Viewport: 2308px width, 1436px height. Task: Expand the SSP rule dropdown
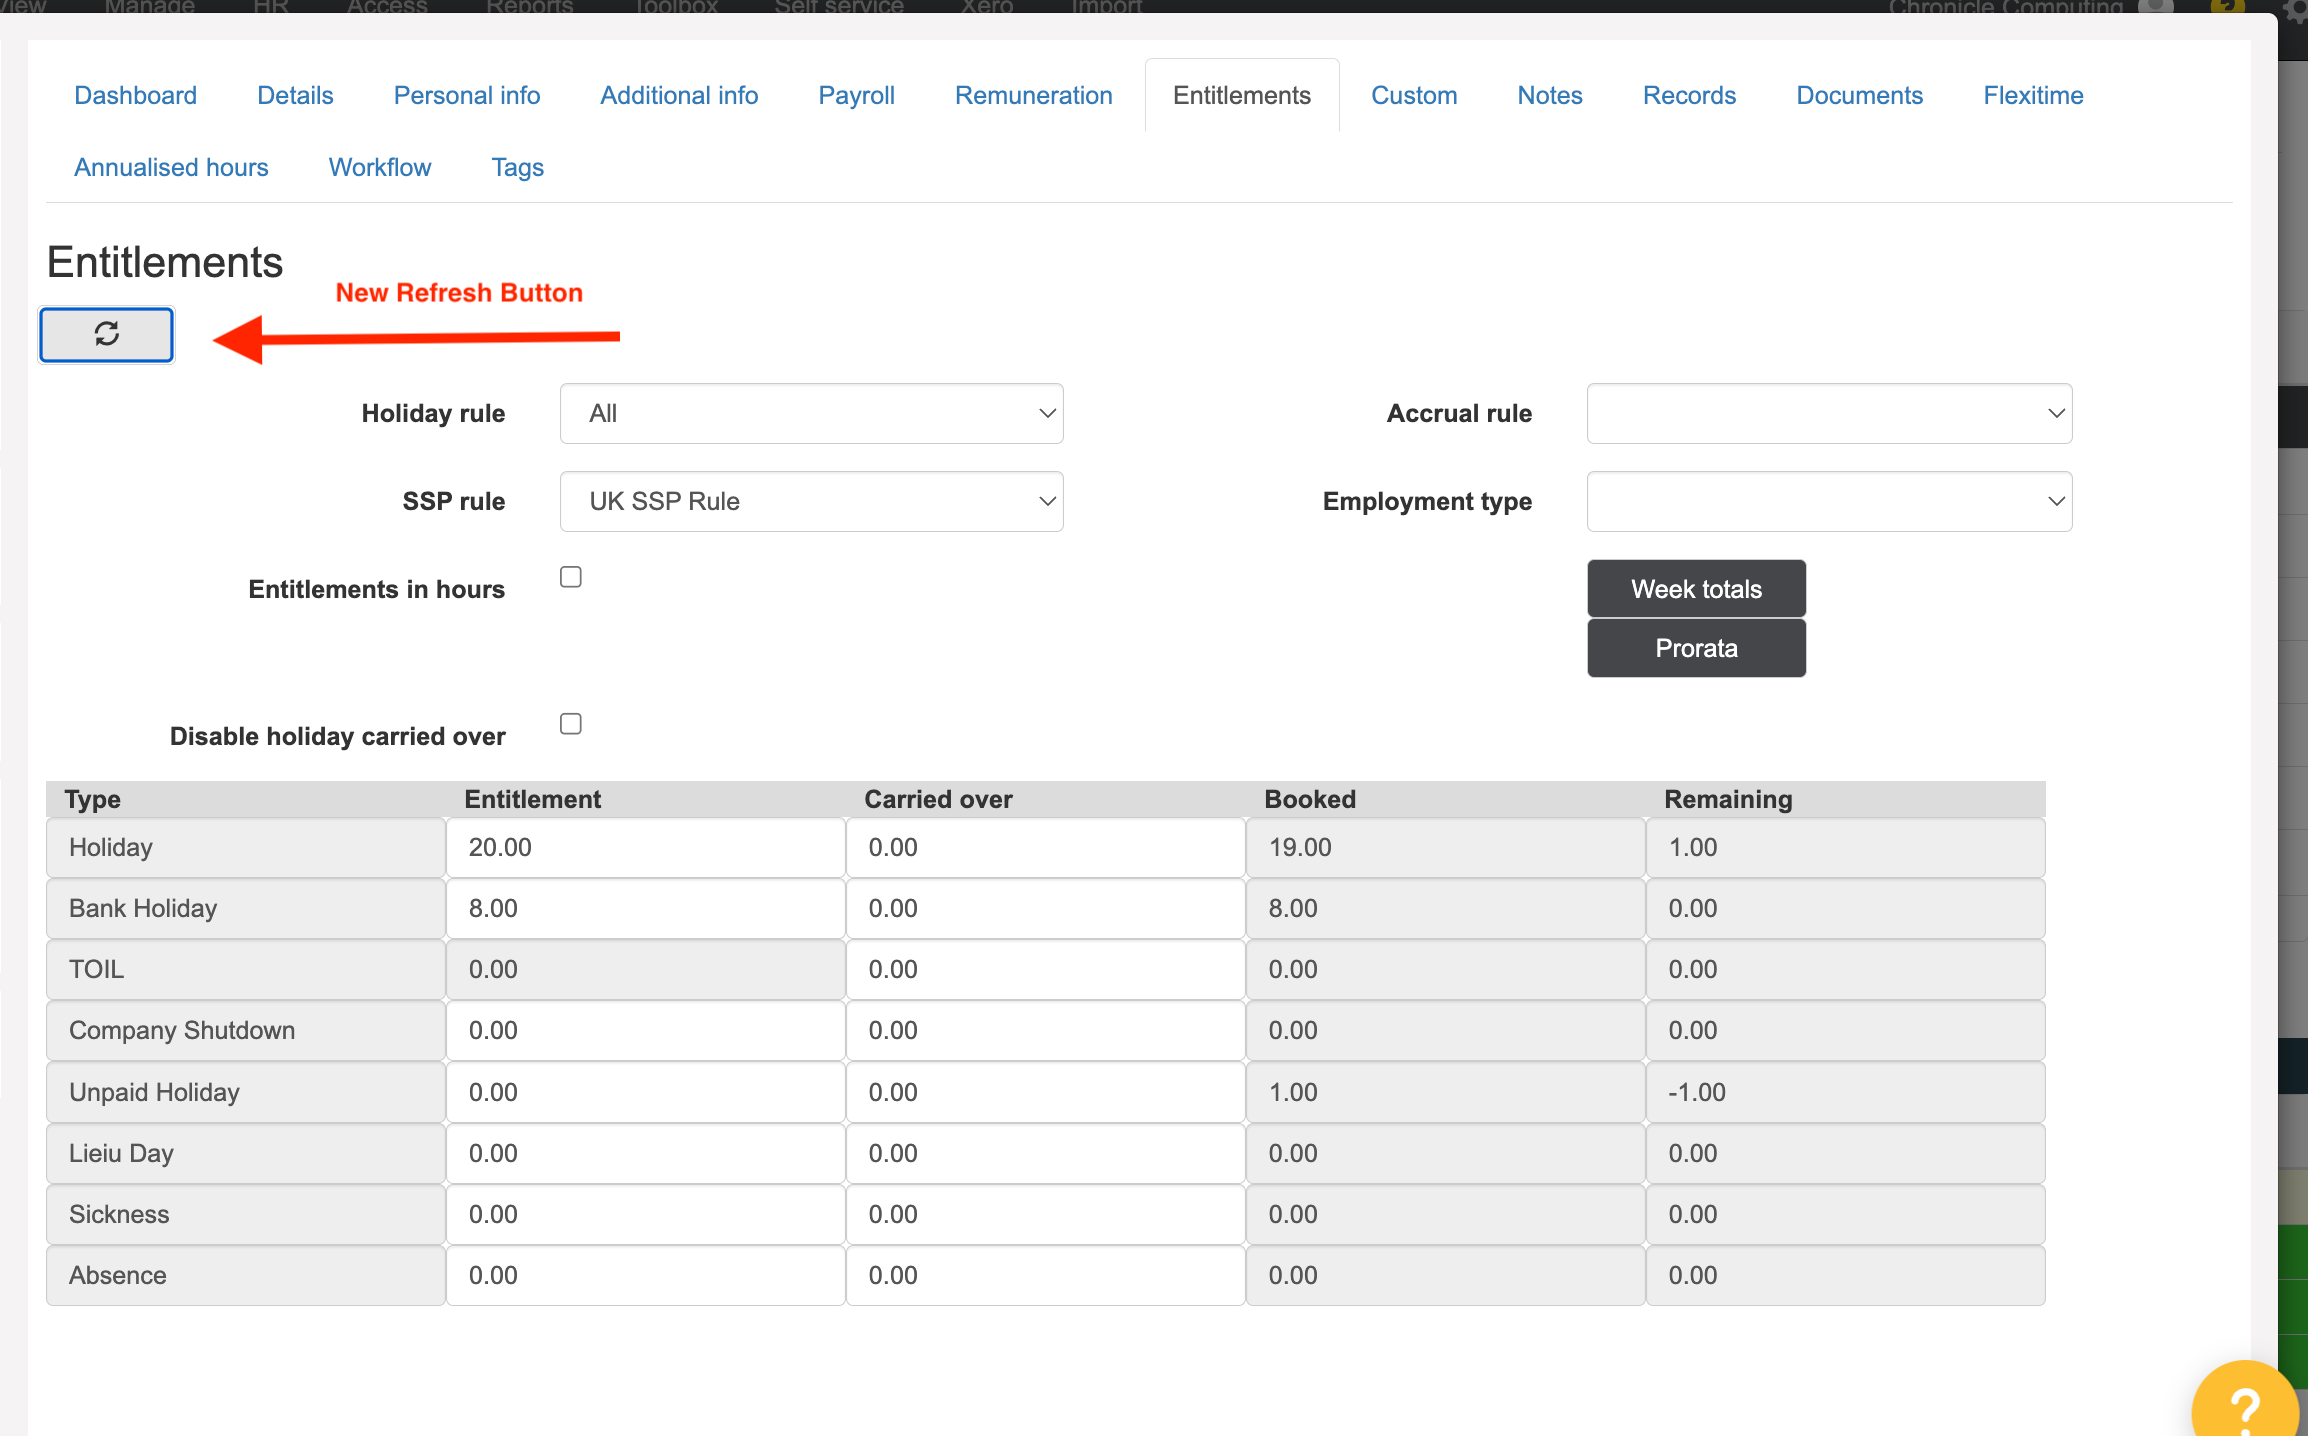(811, 502)
